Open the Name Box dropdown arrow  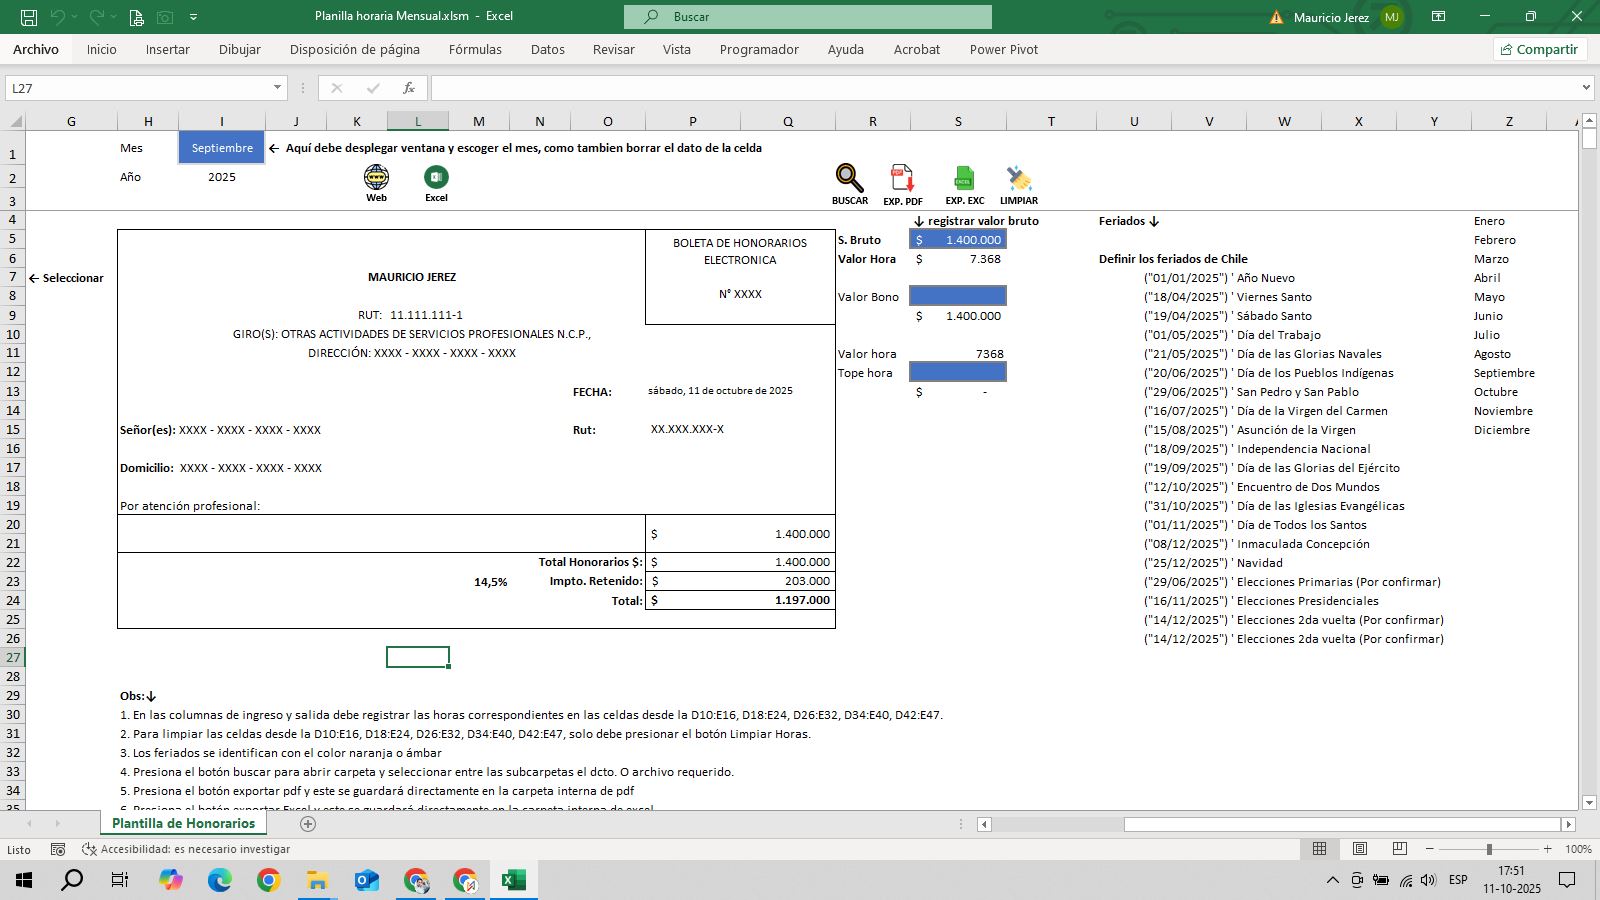point(278,88)
